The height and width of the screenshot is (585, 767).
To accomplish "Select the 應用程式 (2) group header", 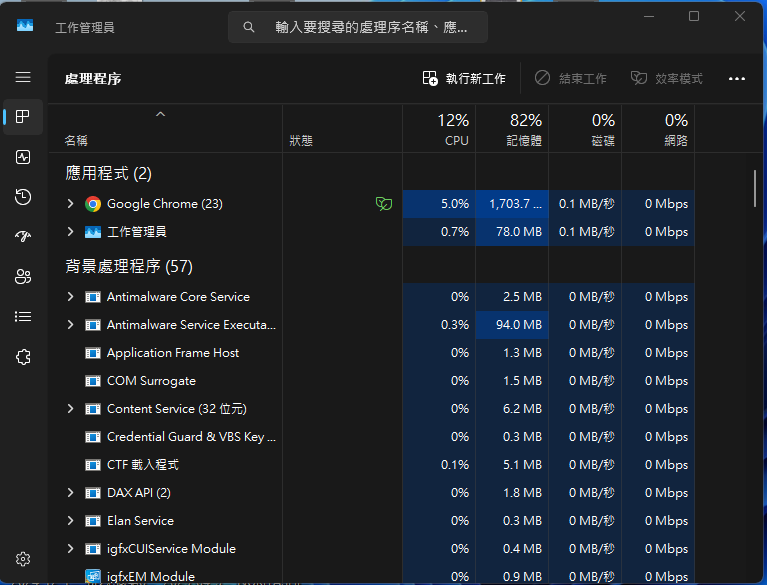I will click(109, 174).
